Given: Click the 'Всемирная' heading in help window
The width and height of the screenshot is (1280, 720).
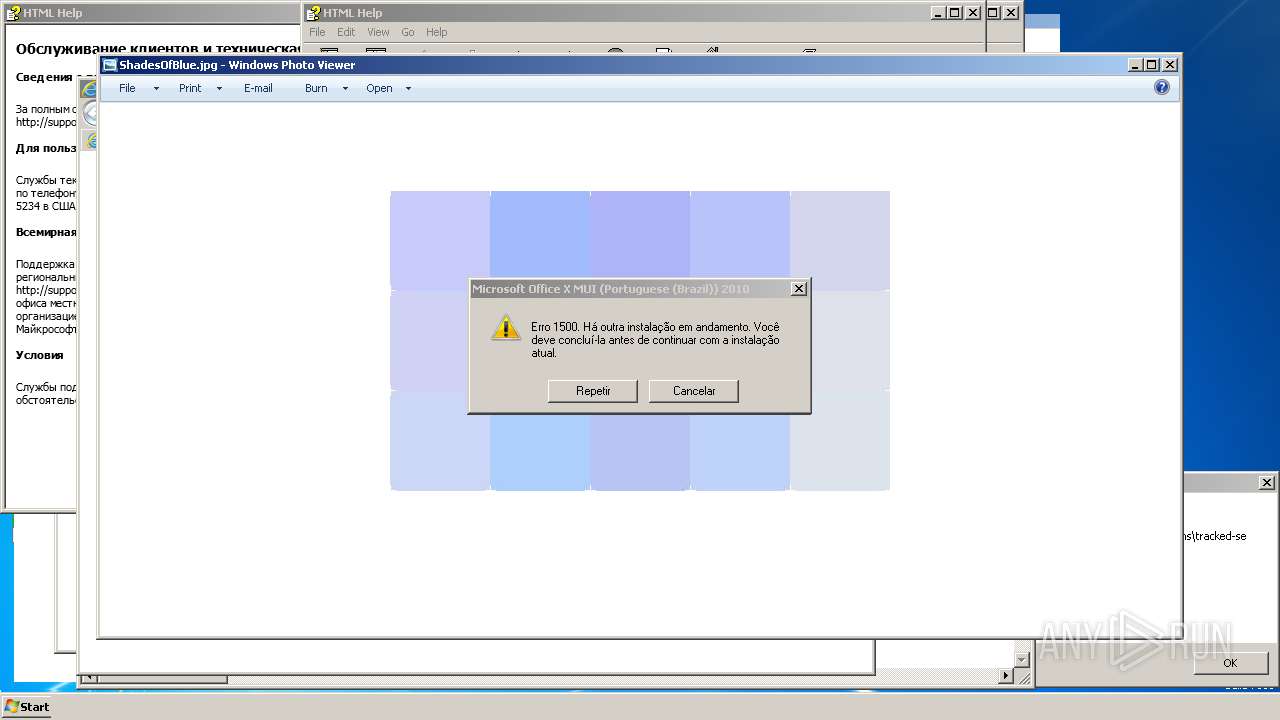Looking at the screenshot, I should [46, 232].
